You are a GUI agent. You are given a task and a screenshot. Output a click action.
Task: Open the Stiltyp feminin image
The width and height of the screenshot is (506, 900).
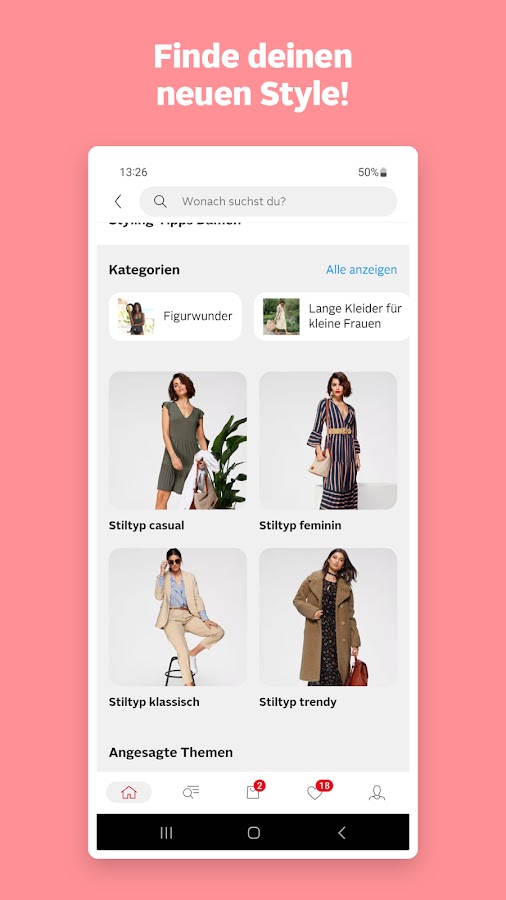point(328,440)
